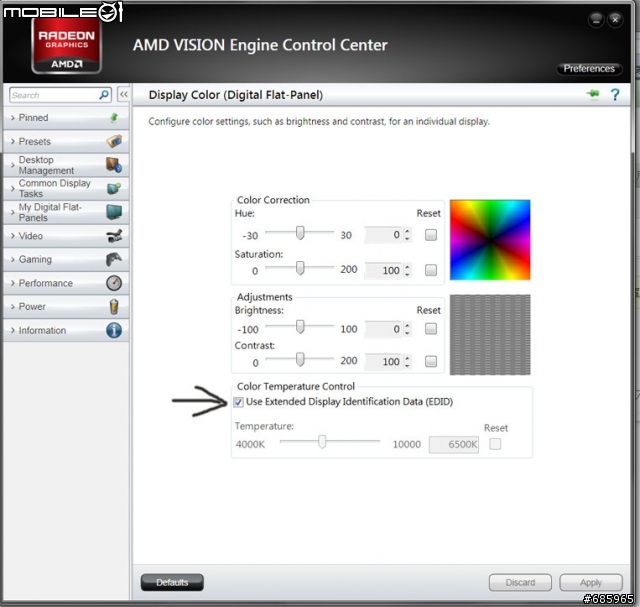Click the Gaming controller icon

pos(114,259)
